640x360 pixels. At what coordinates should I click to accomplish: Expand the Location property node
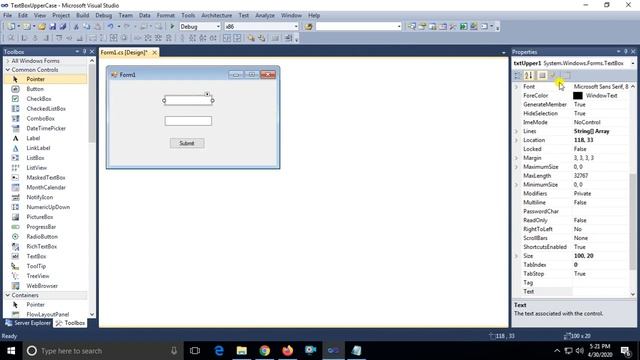(x=516, y=140)
